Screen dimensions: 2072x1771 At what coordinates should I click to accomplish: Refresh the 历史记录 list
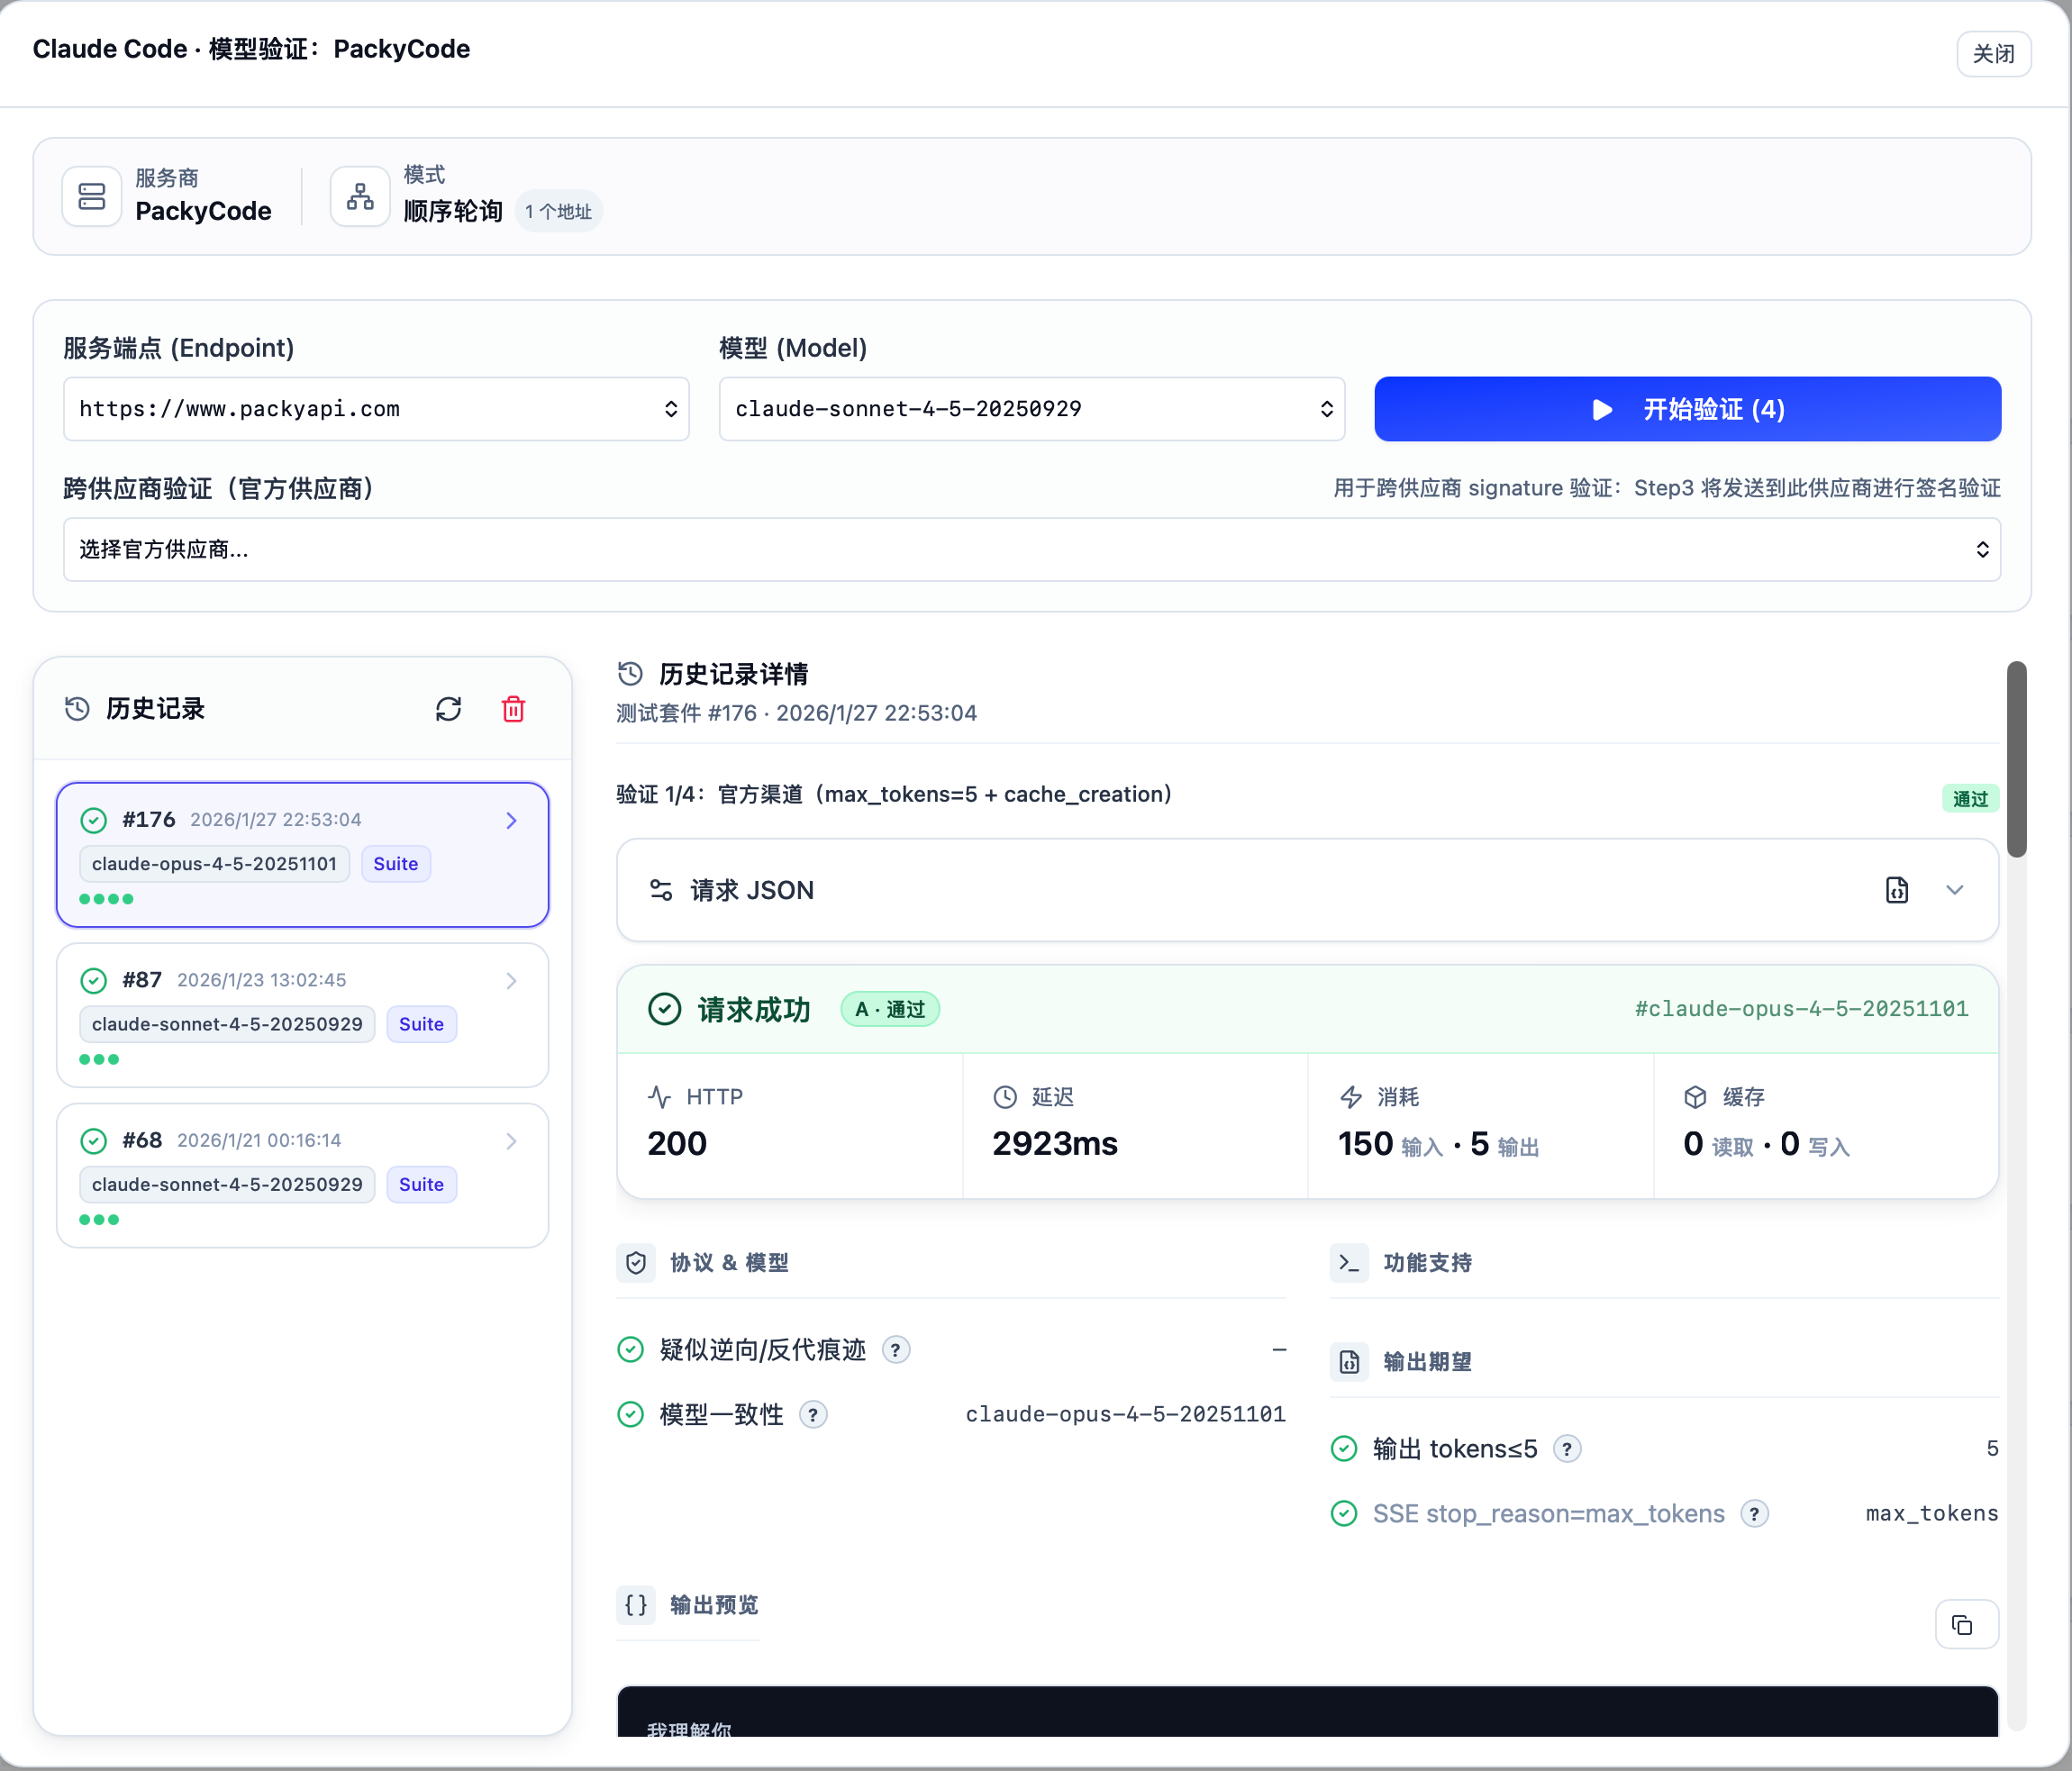tap(449, 709)
